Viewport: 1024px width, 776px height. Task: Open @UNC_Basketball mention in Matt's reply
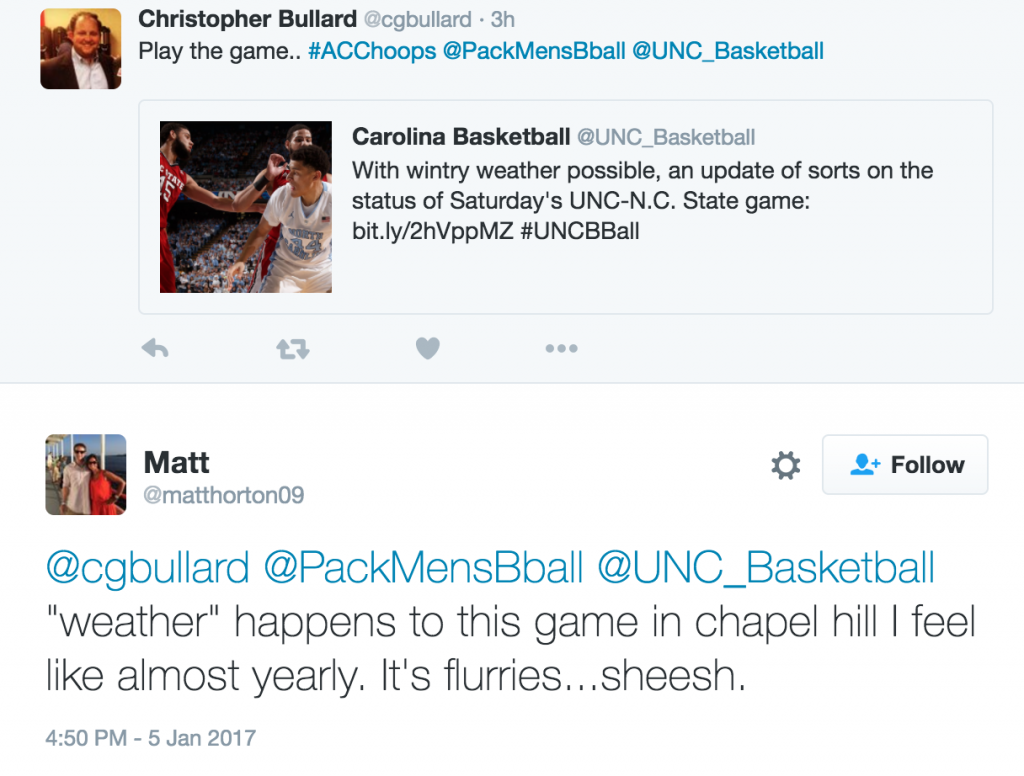coord(766,568)
